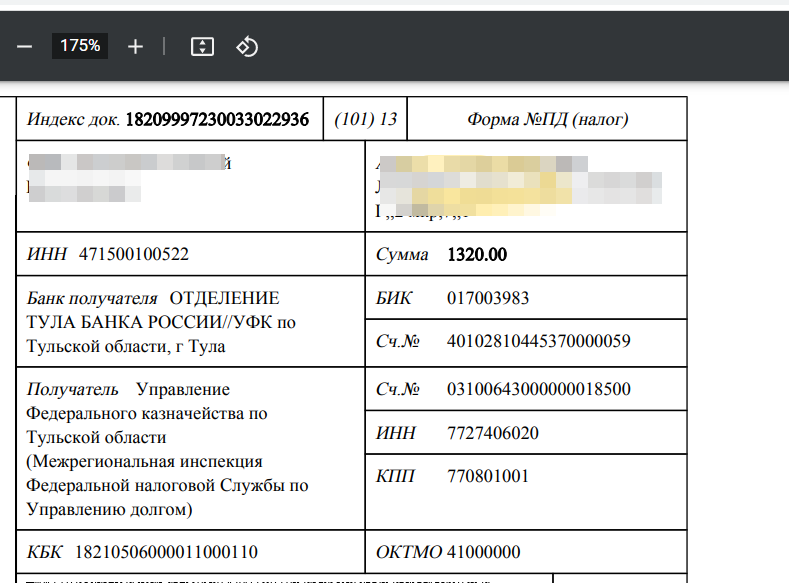Click the "Получатель" label
Screen dimensions: 789x583
[x=73, y=389]
